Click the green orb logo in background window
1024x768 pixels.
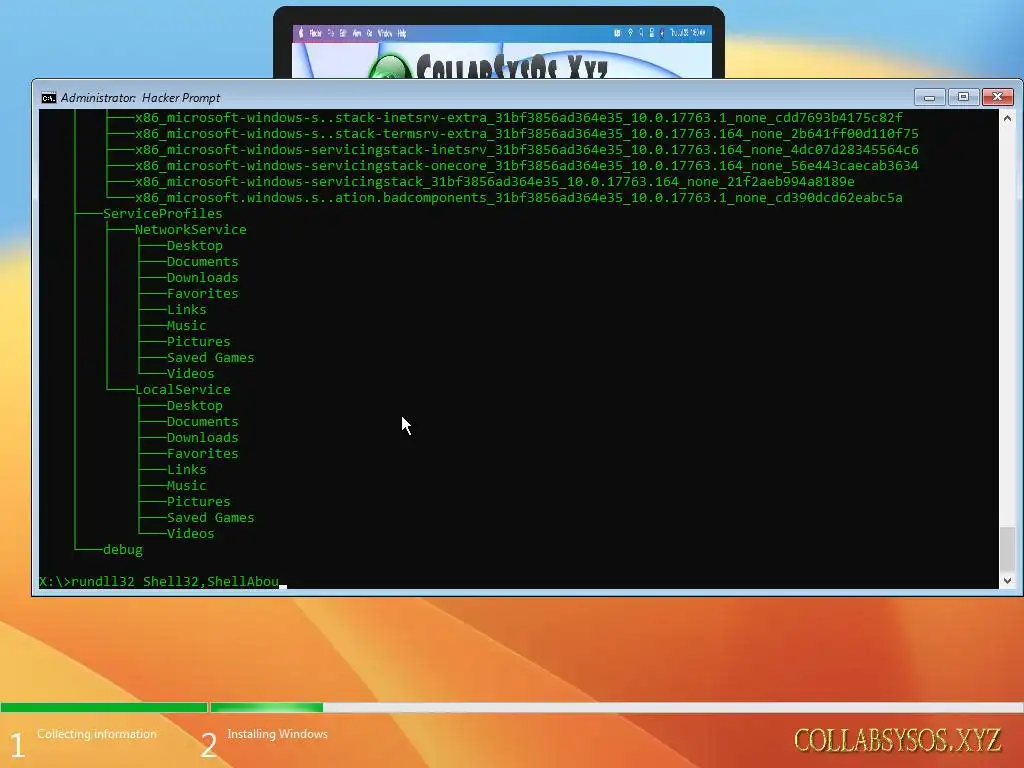click(390, 67)
